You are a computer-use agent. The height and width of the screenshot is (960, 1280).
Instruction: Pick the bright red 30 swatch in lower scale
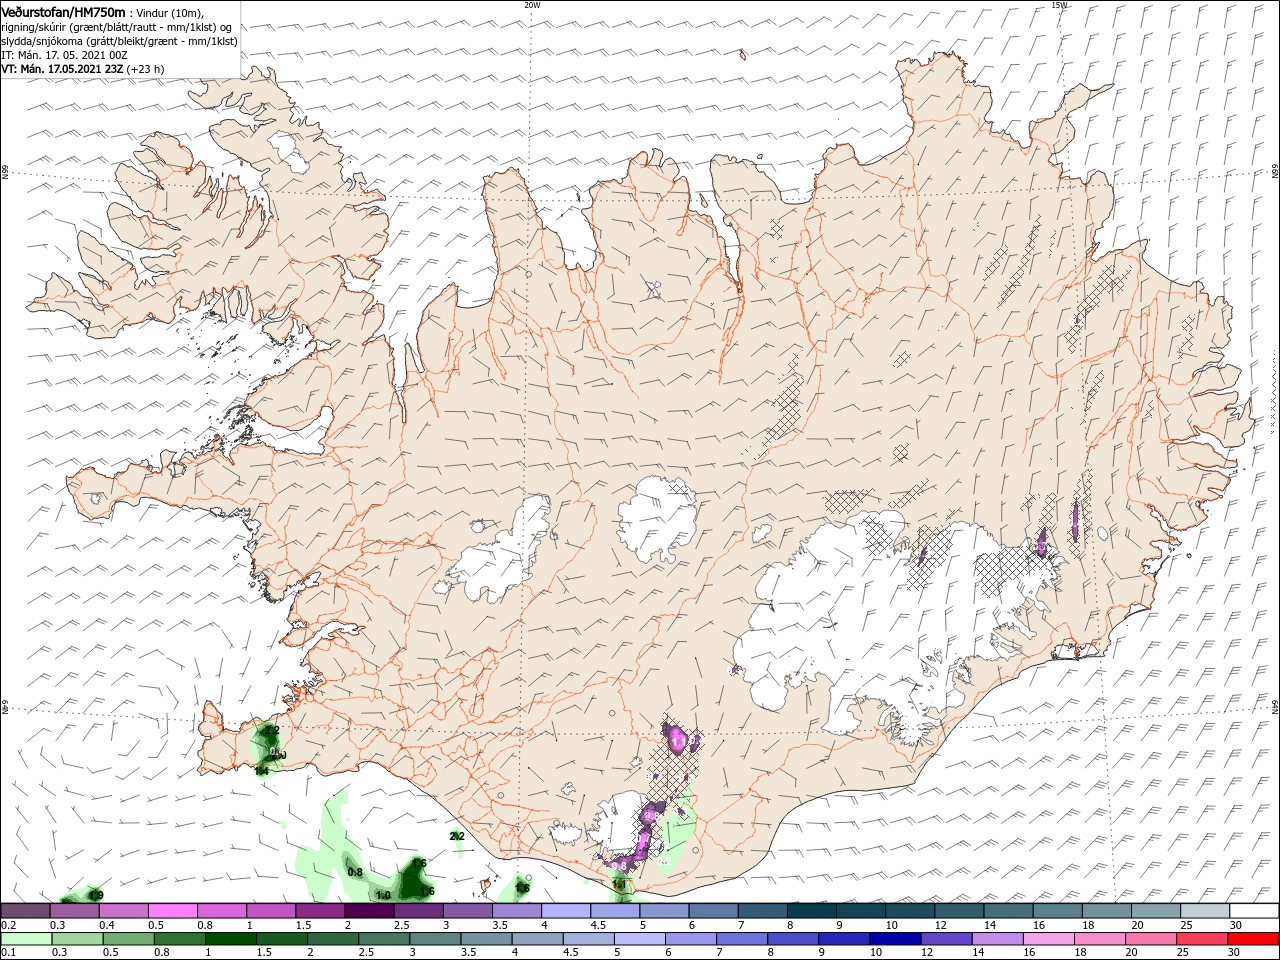click(1254, 939)
